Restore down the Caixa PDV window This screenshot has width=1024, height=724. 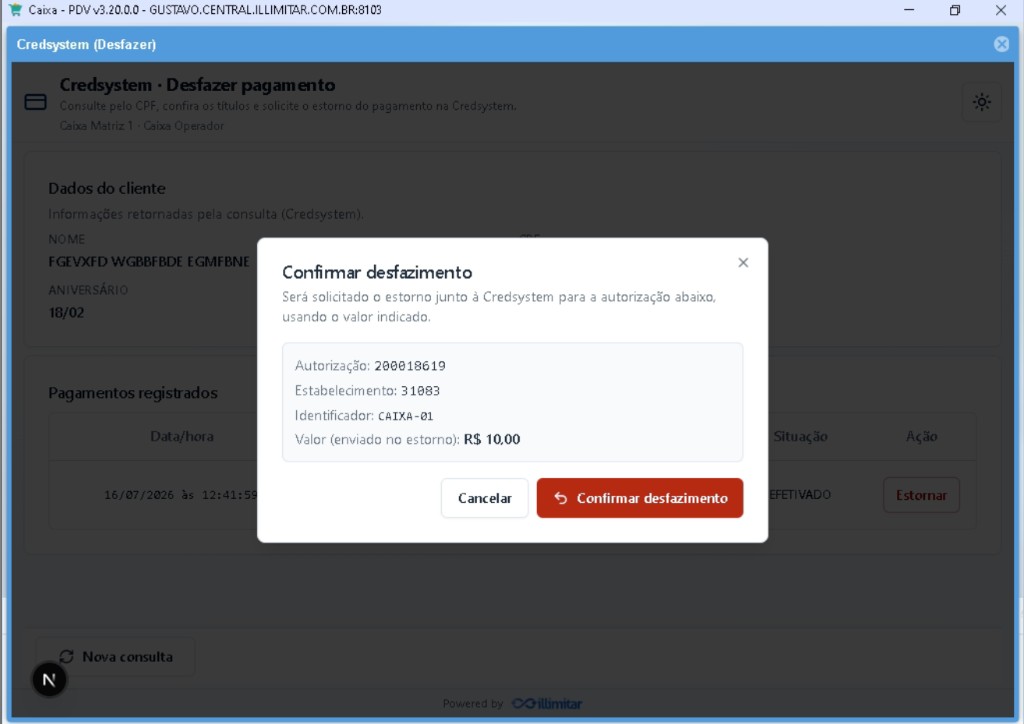955,10
